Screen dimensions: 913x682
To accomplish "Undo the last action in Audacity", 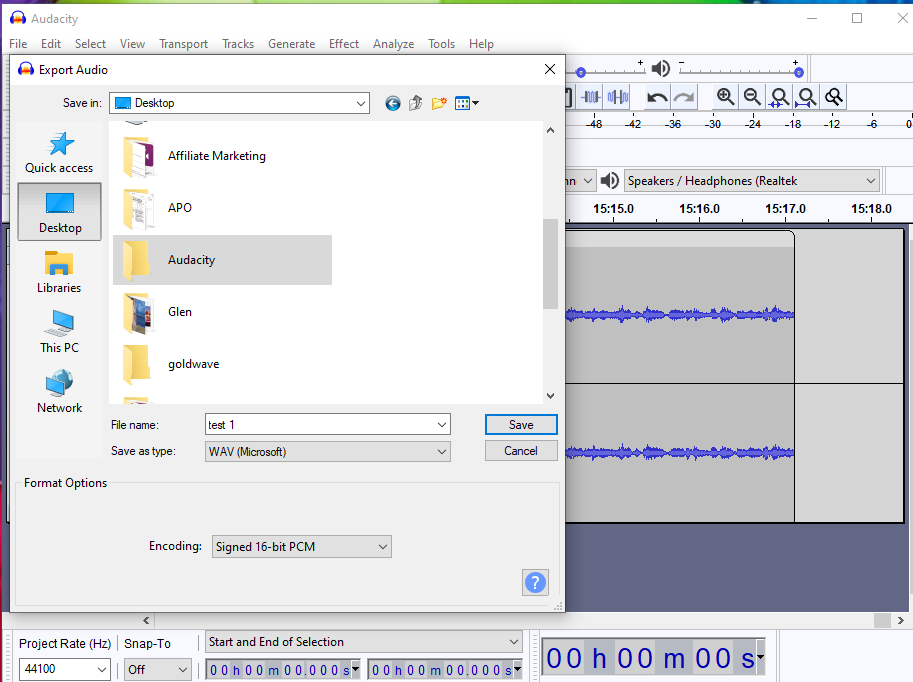I will click(x=657, y=97).
